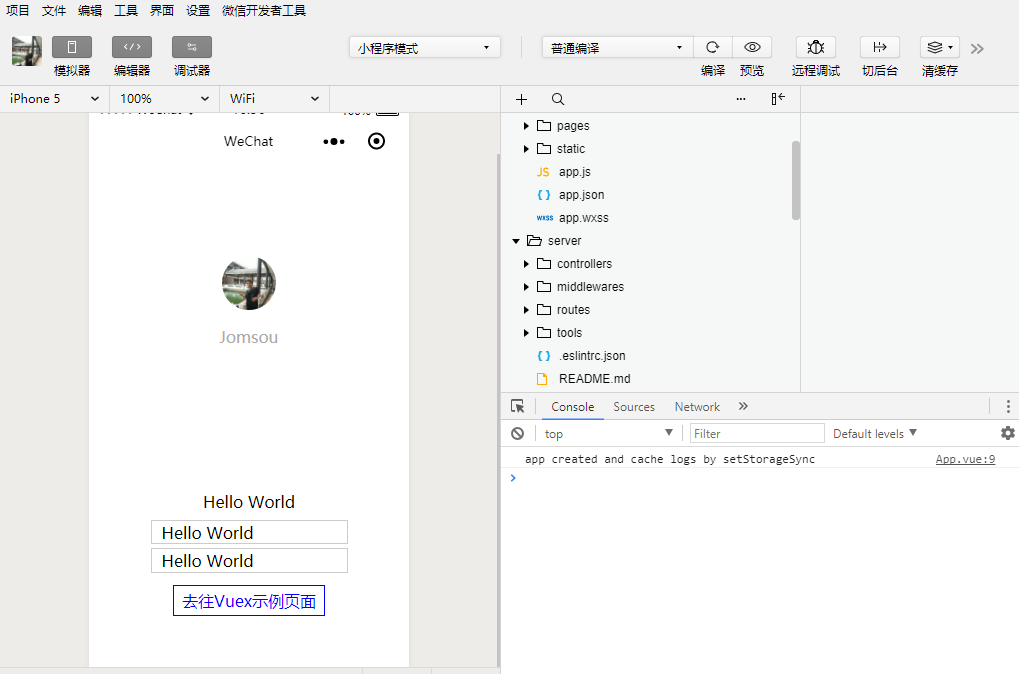Open the 工具 menu
Image resolution: width=1019 pixels, height=674 pixels.
pos(126,10)
